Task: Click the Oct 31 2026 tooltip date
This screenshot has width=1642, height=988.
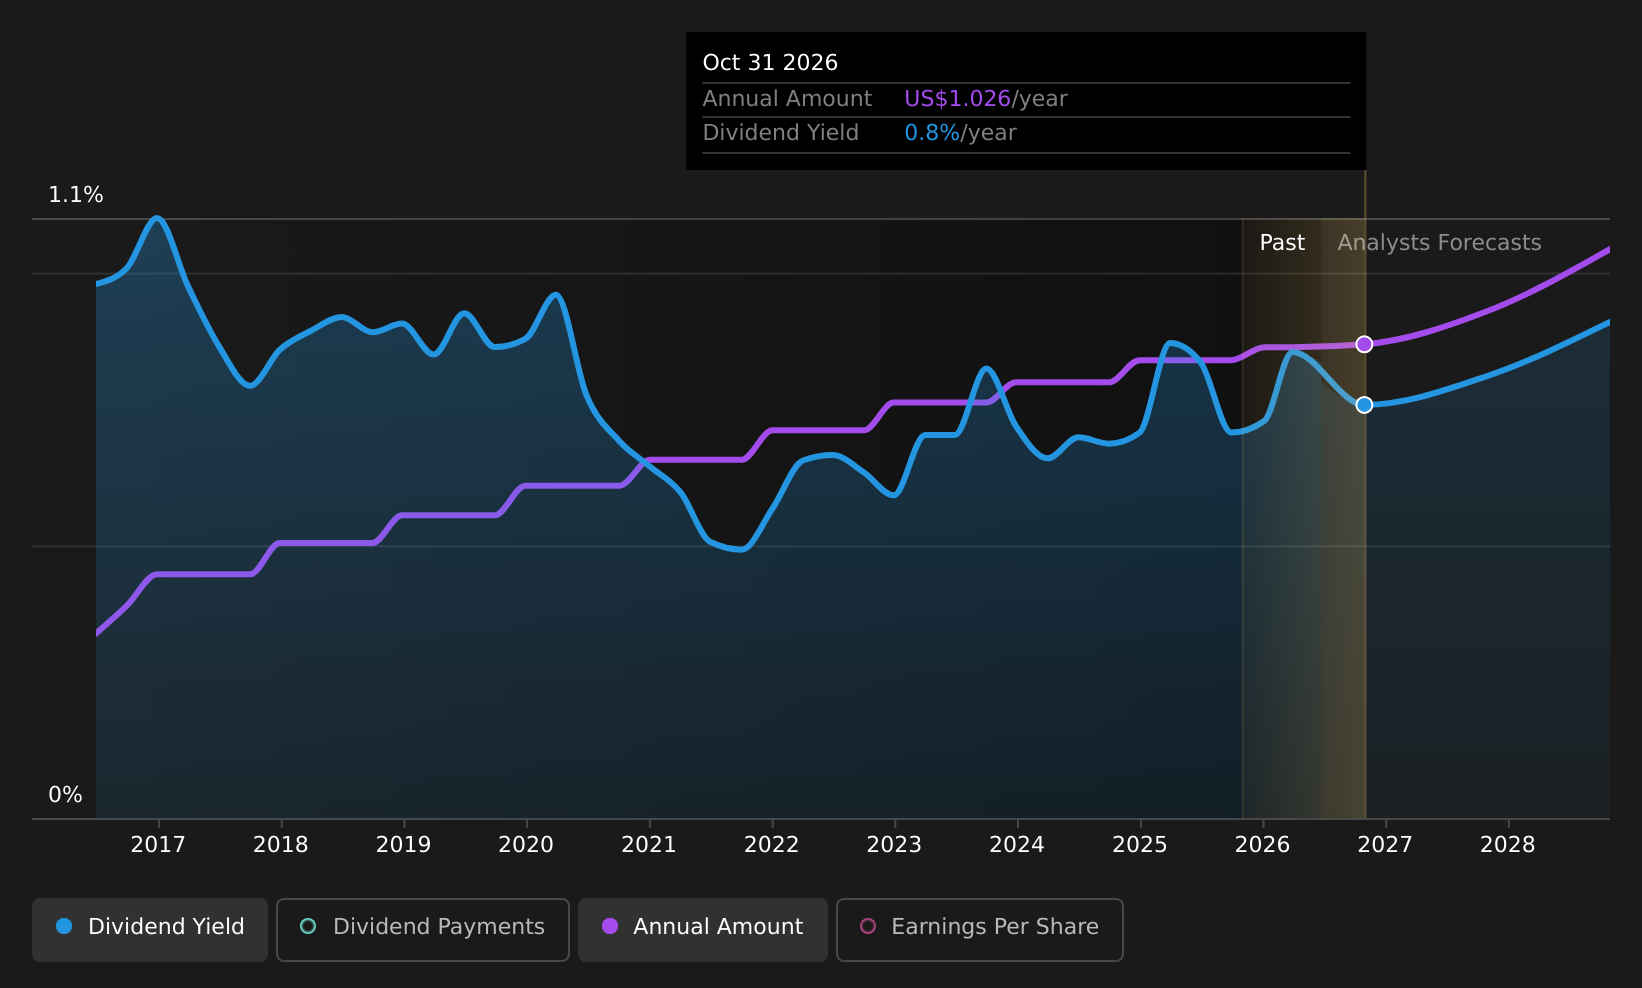Action: pos(770,63)
